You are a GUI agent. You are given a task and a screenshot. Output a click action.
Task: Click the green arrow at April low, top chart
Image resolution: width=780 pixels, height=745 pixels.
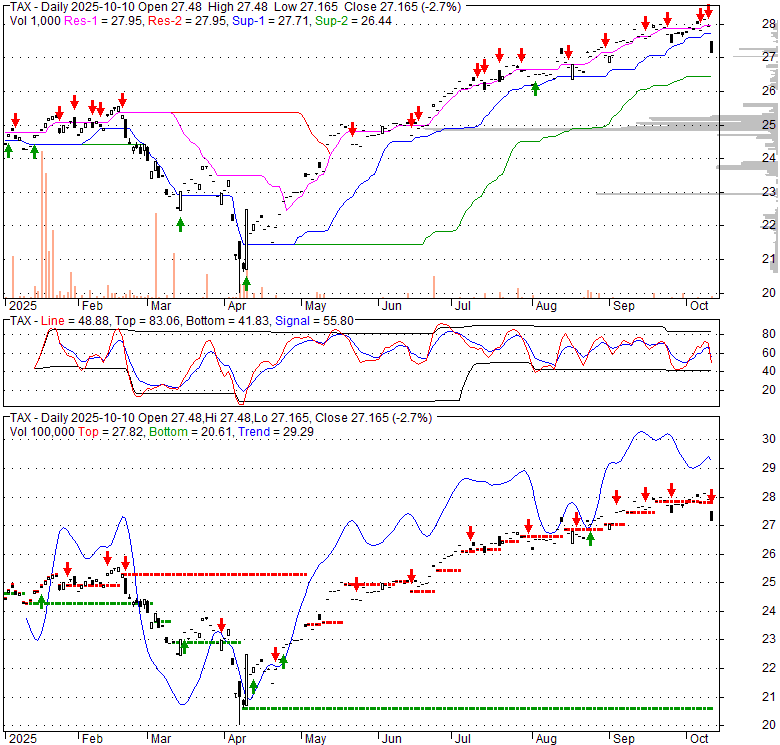[246, 283]
